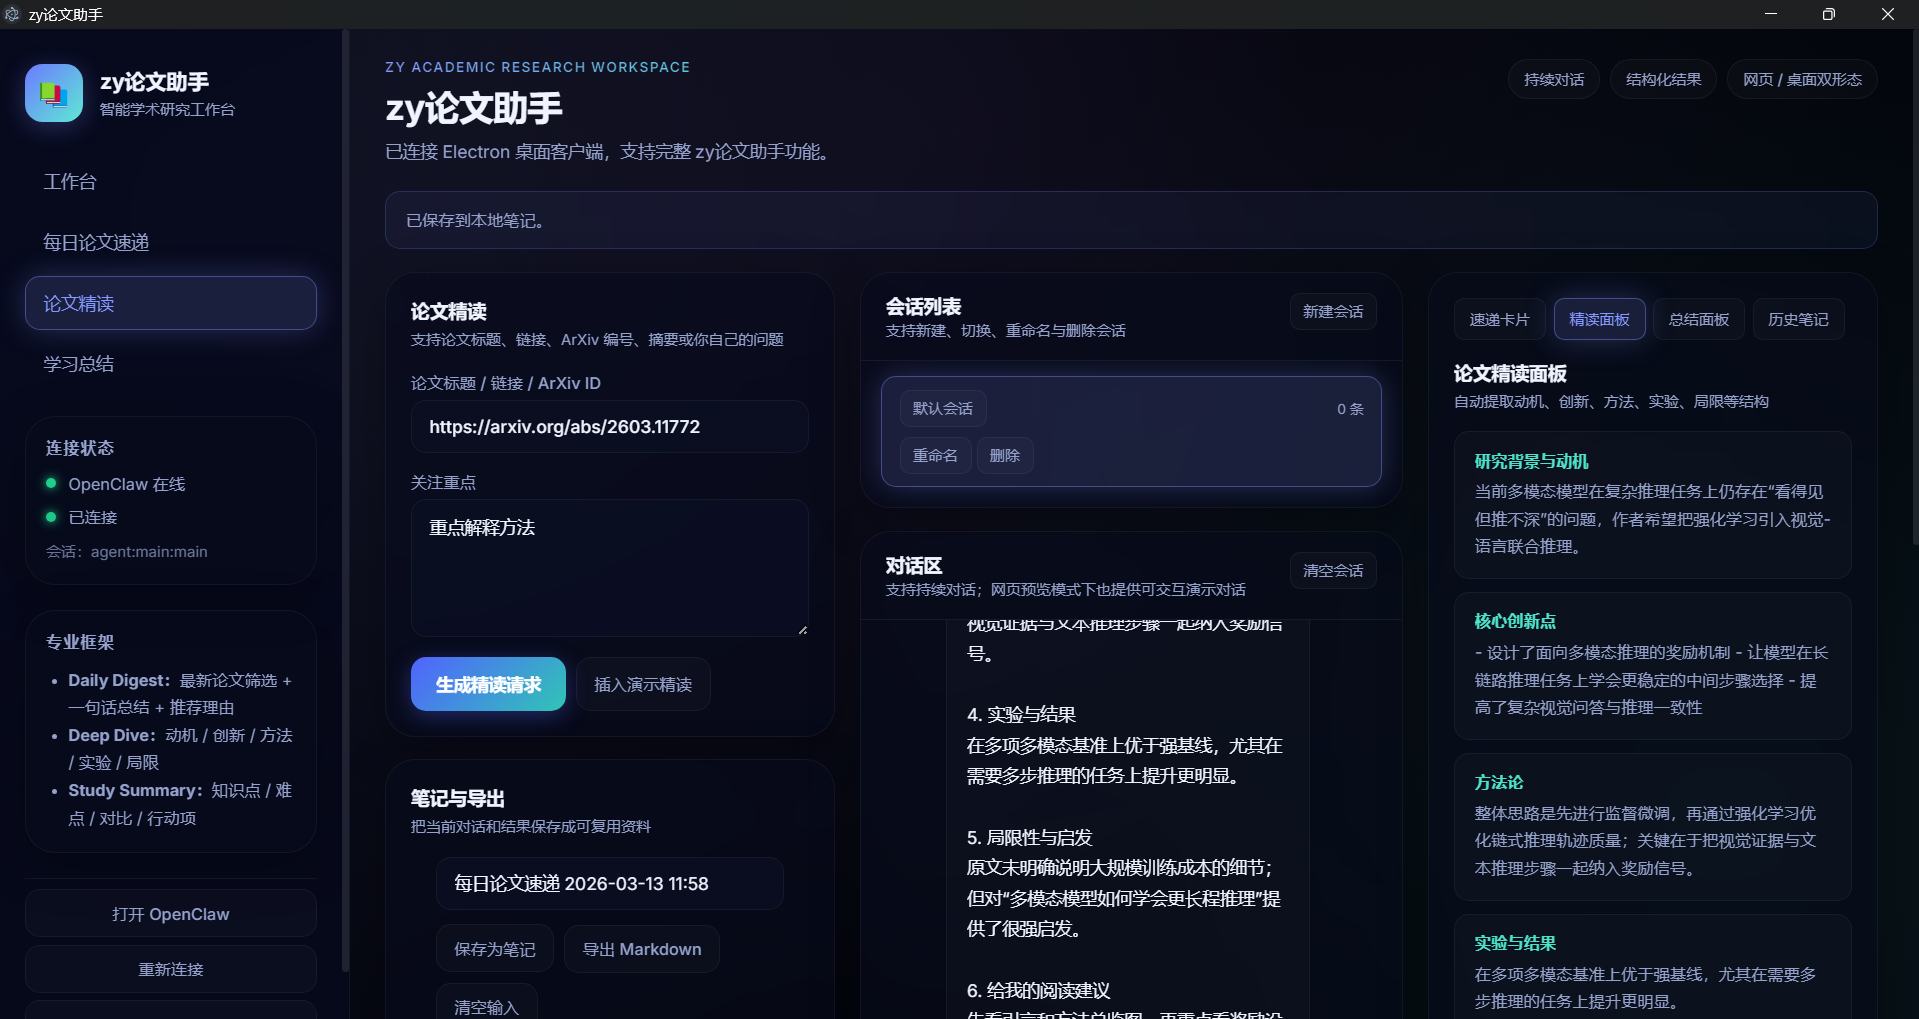Click the 6. 给我的阅读建议 line in chat
This screenshot has height=1019, width=1919.
[1038, 990]
